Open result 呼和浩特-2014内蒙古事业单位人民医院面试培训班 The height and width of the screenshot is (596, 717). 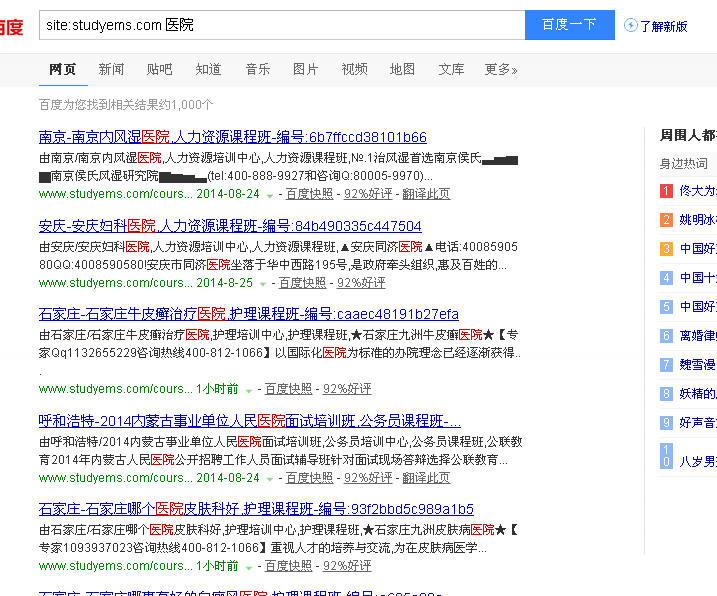pyautogui.click(x=250, y=421)
